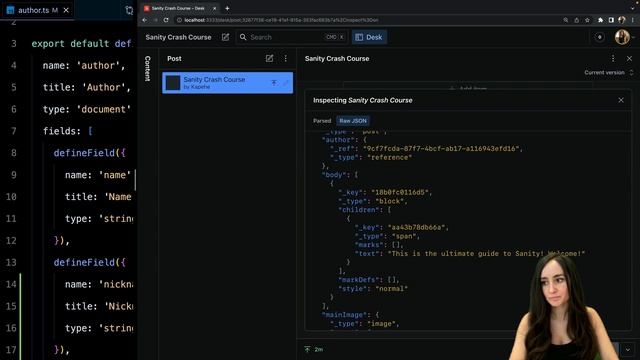Image resolution: width=640 pixels, height=360 pixels.
Task: Click the "normal" style value
Action: (x=391, y=289)
